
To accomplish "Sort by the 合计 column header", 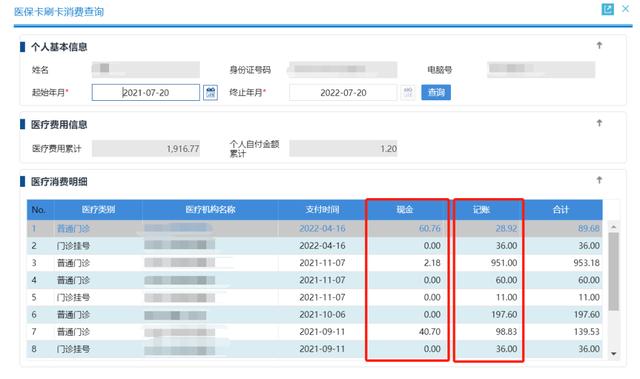I will 561,210.
